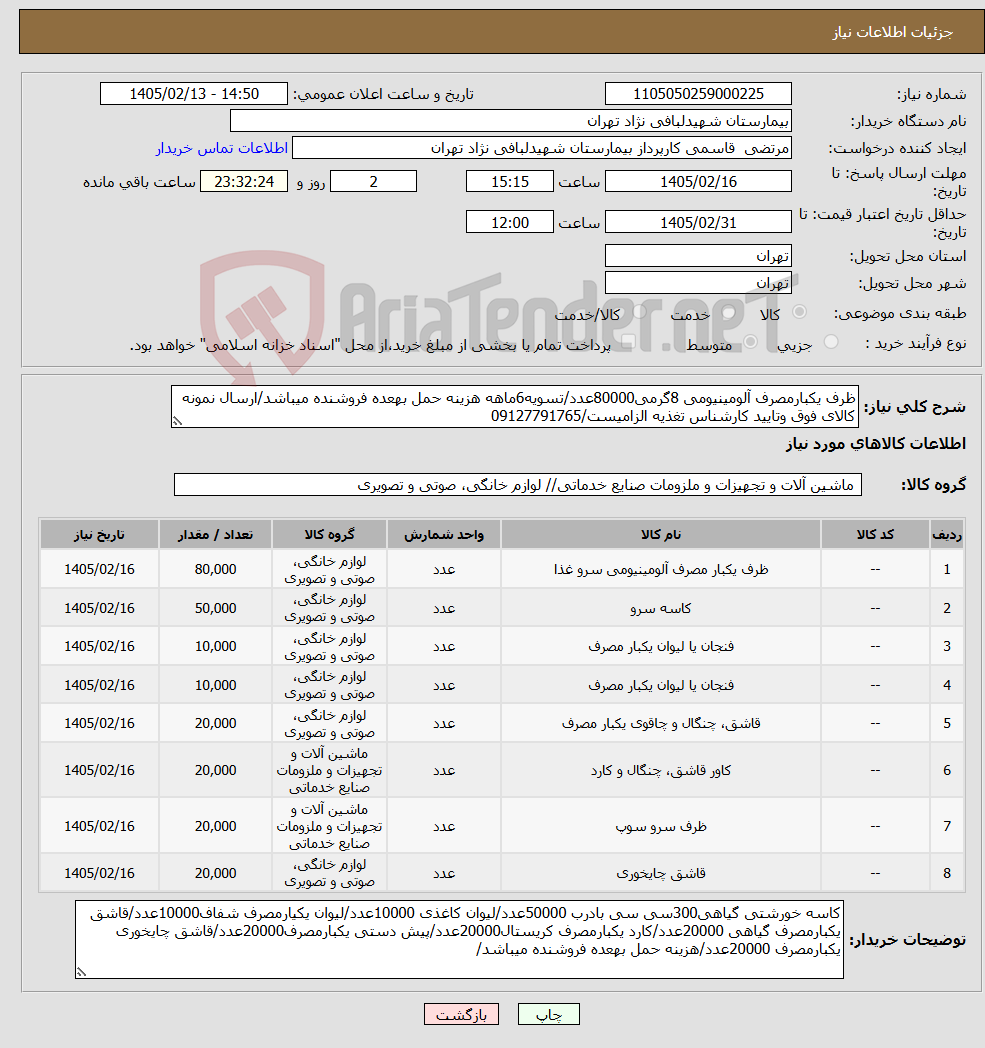Select the ظرف سرو سوپ item
The image size is (985, 1048).
[661, 827]
